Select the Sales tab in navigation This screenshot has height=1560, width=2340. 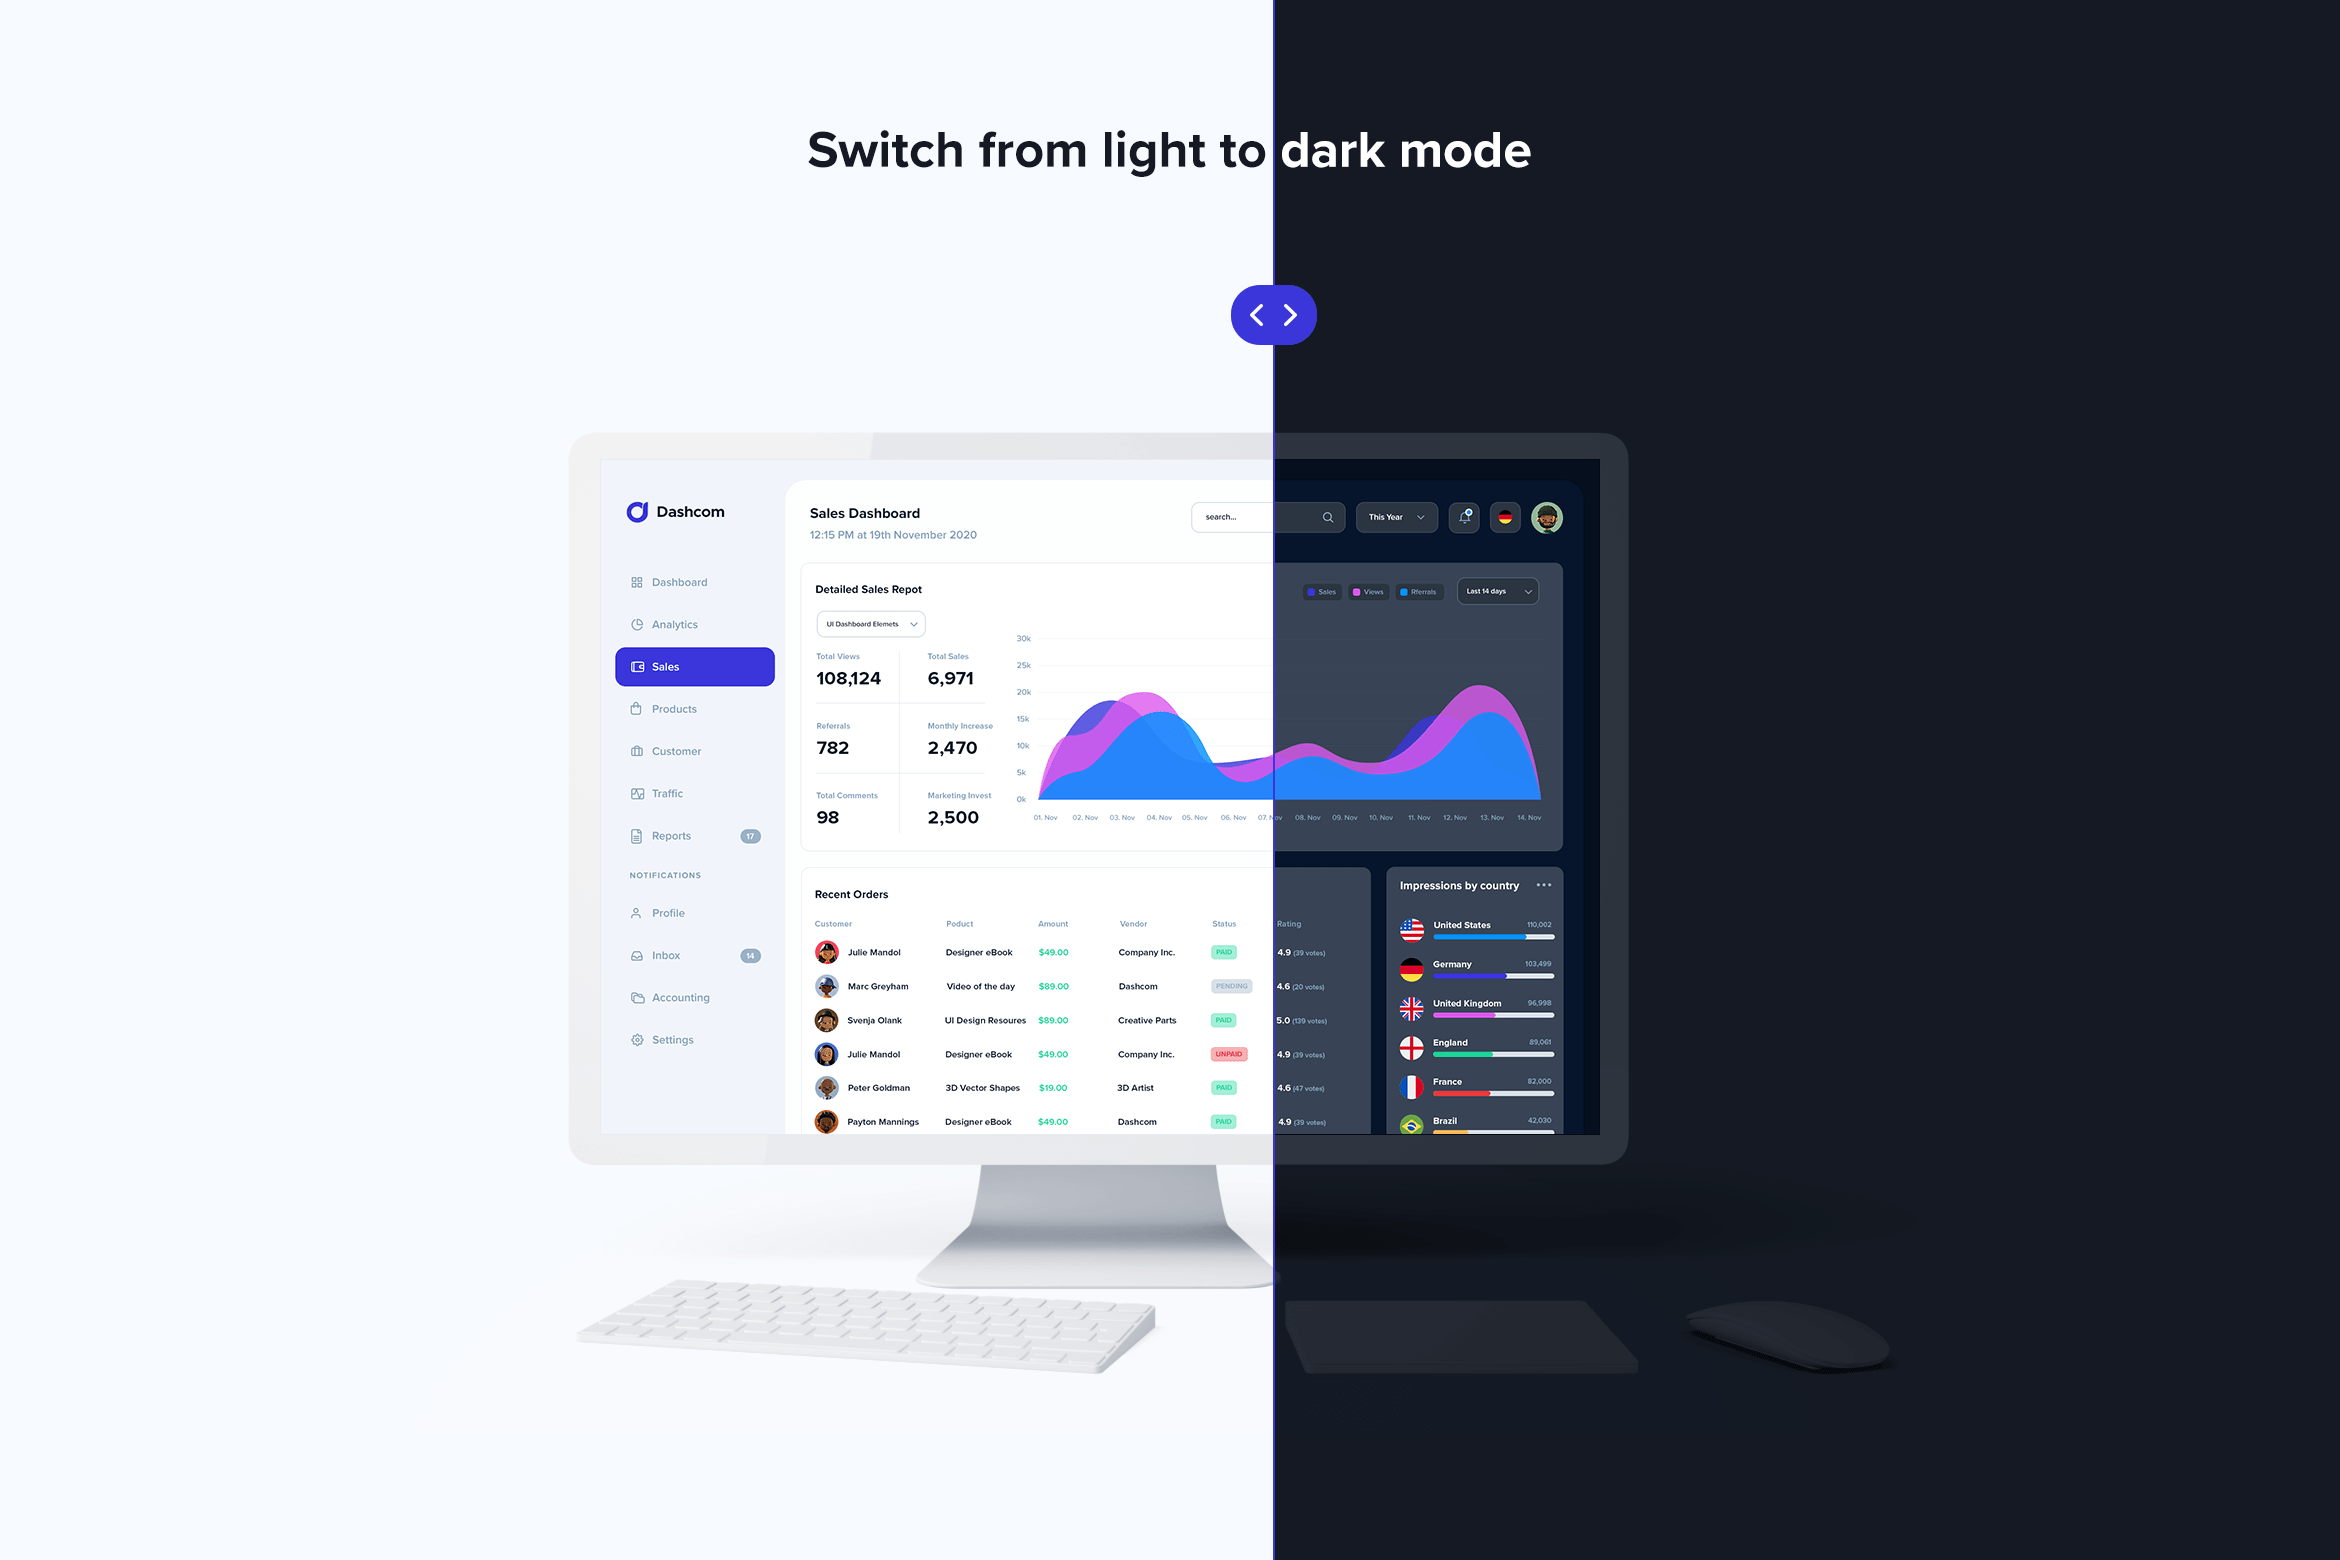tap(695, 665)
